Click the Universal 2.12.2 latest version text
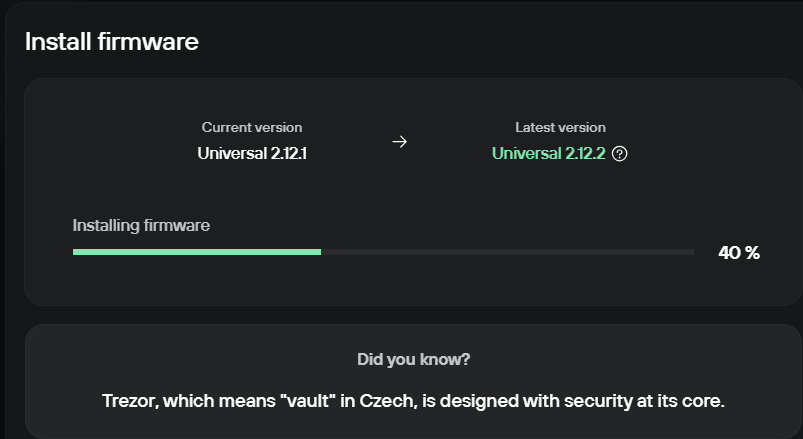The width and height of the screenshot is (803, 439). coord(548,154)
